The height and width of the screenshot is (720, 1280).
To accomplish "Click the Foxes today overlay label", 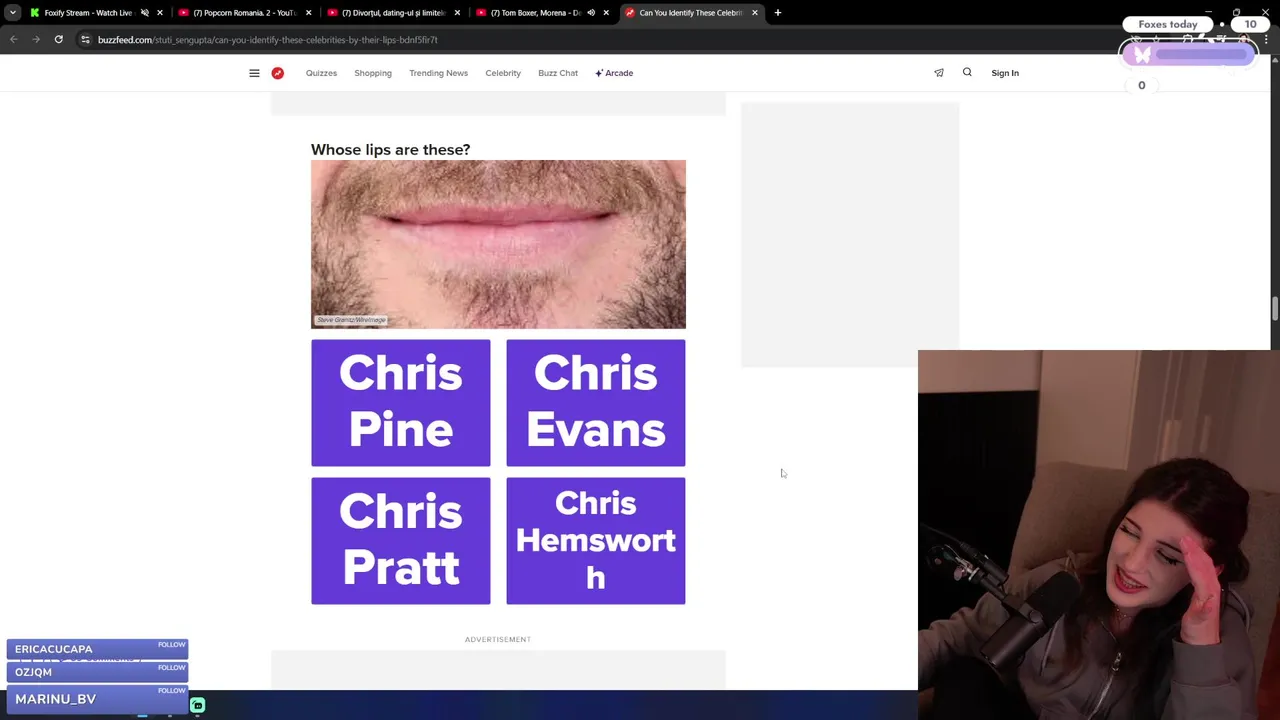I will pos(1167,24).
